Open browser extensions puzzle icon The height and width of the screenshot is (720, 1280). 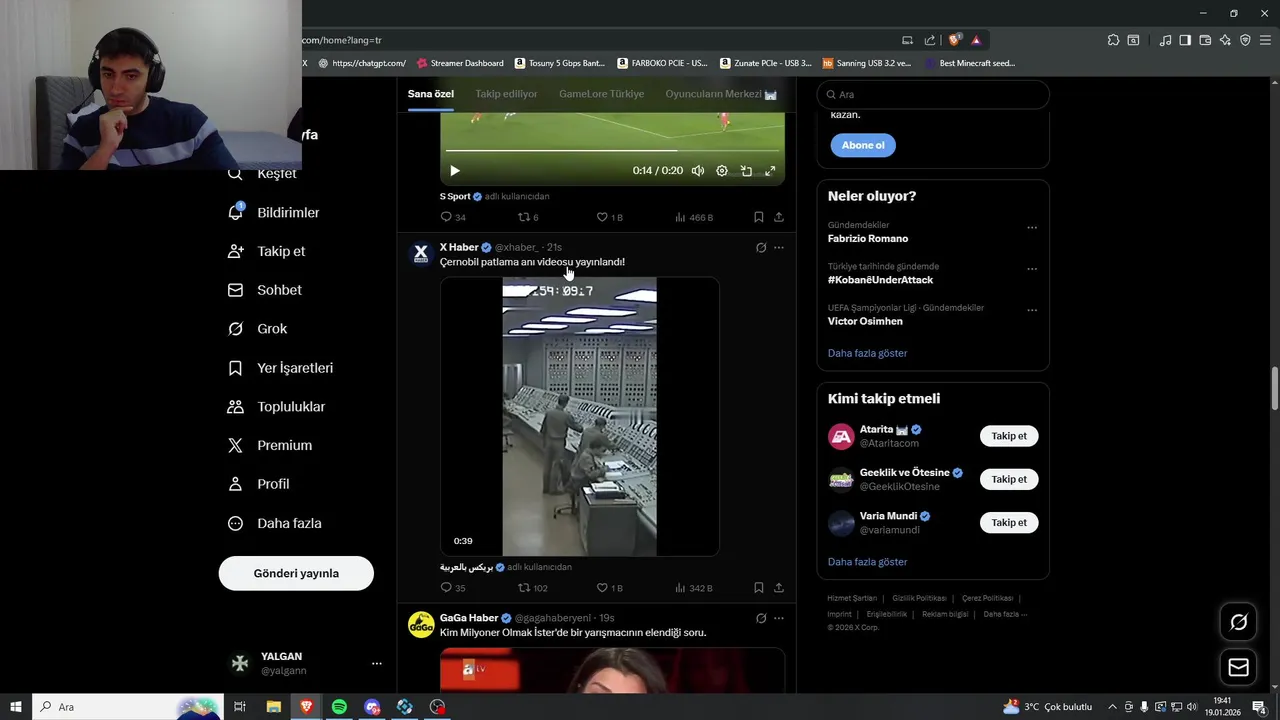pos(1113,40)
